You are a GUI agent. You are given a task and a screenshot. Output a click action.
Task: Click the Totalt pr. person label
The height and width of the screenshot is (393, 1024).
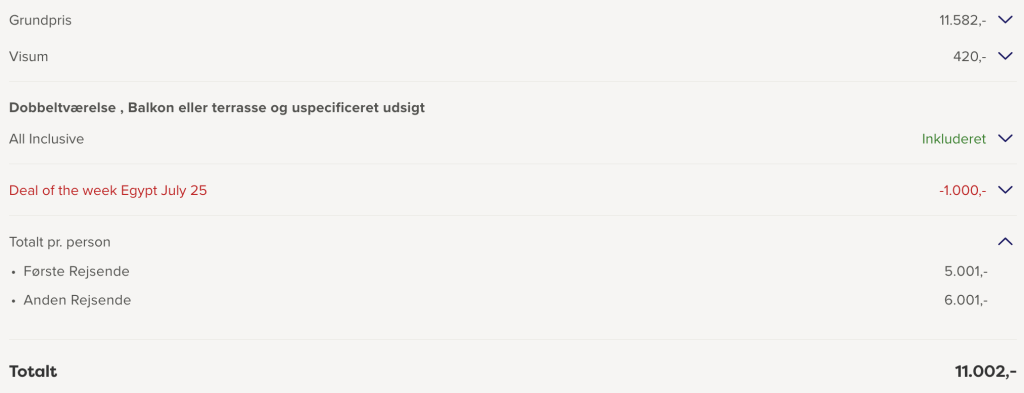[x=60, y=242]
